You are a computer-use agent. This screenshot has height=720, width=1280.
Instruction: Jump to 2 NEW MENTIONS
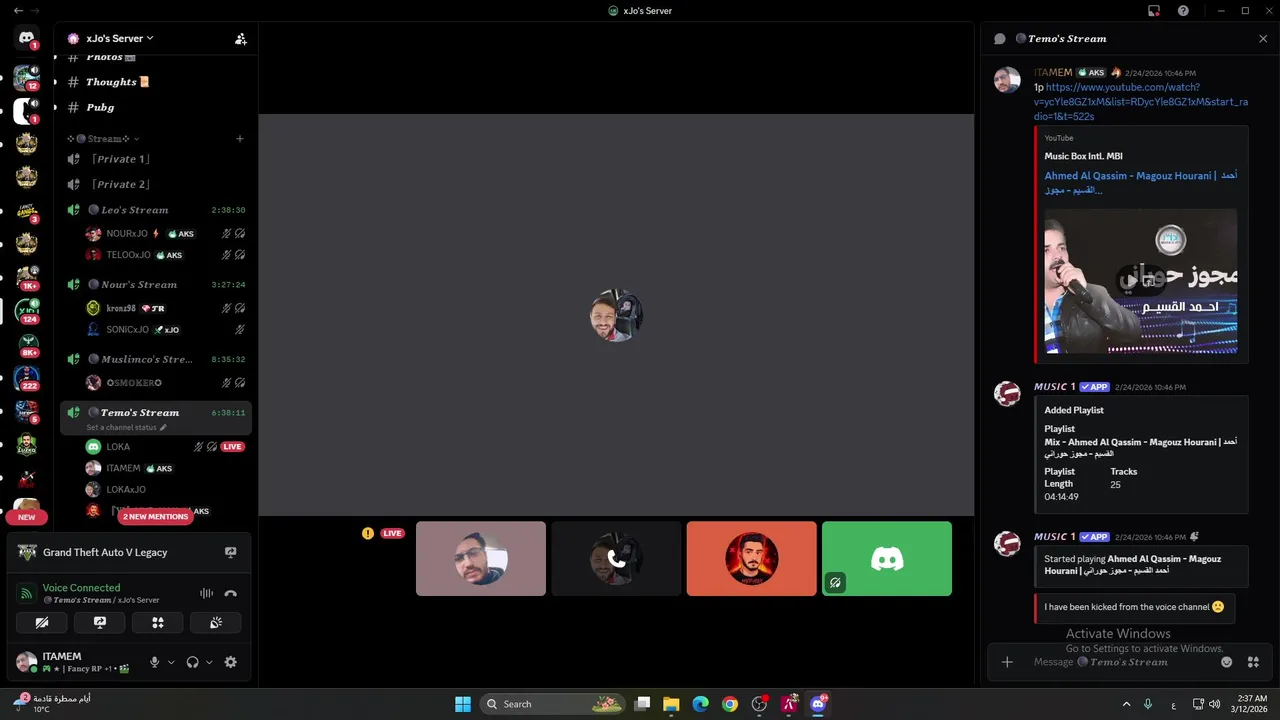(x=155, y=517)
